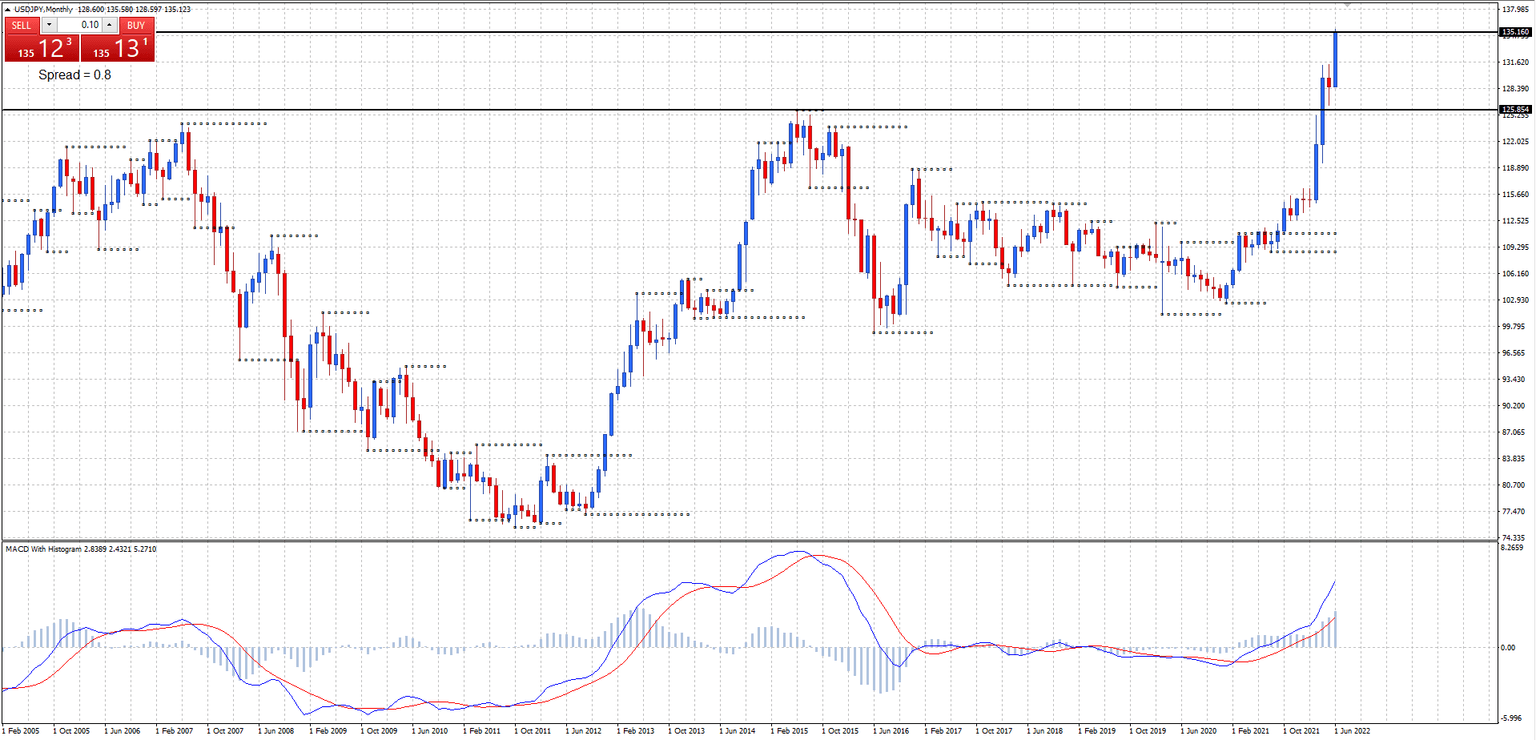This screenshot has width=1536, height=740.
Task: Click the buy price tile 135.13
Action: 118,49
